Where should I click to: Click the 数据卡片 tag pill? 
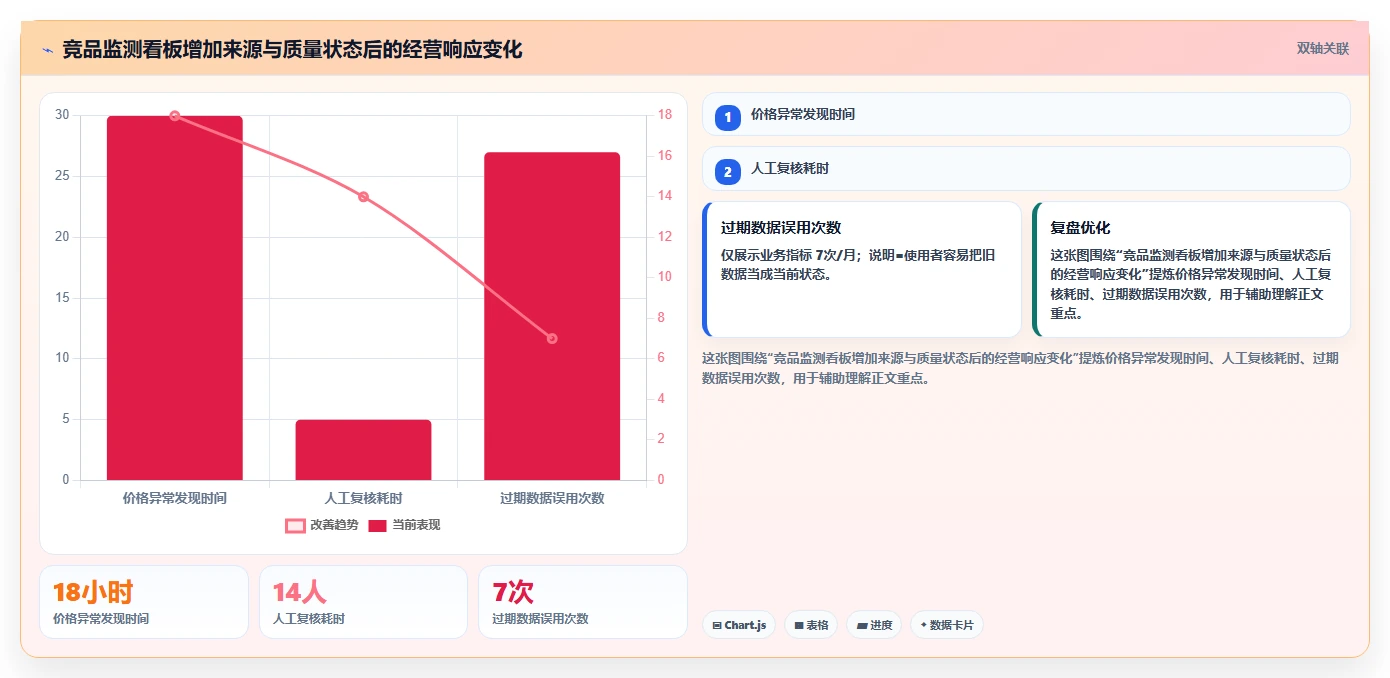pyautogui.click(x=947, y=625)
